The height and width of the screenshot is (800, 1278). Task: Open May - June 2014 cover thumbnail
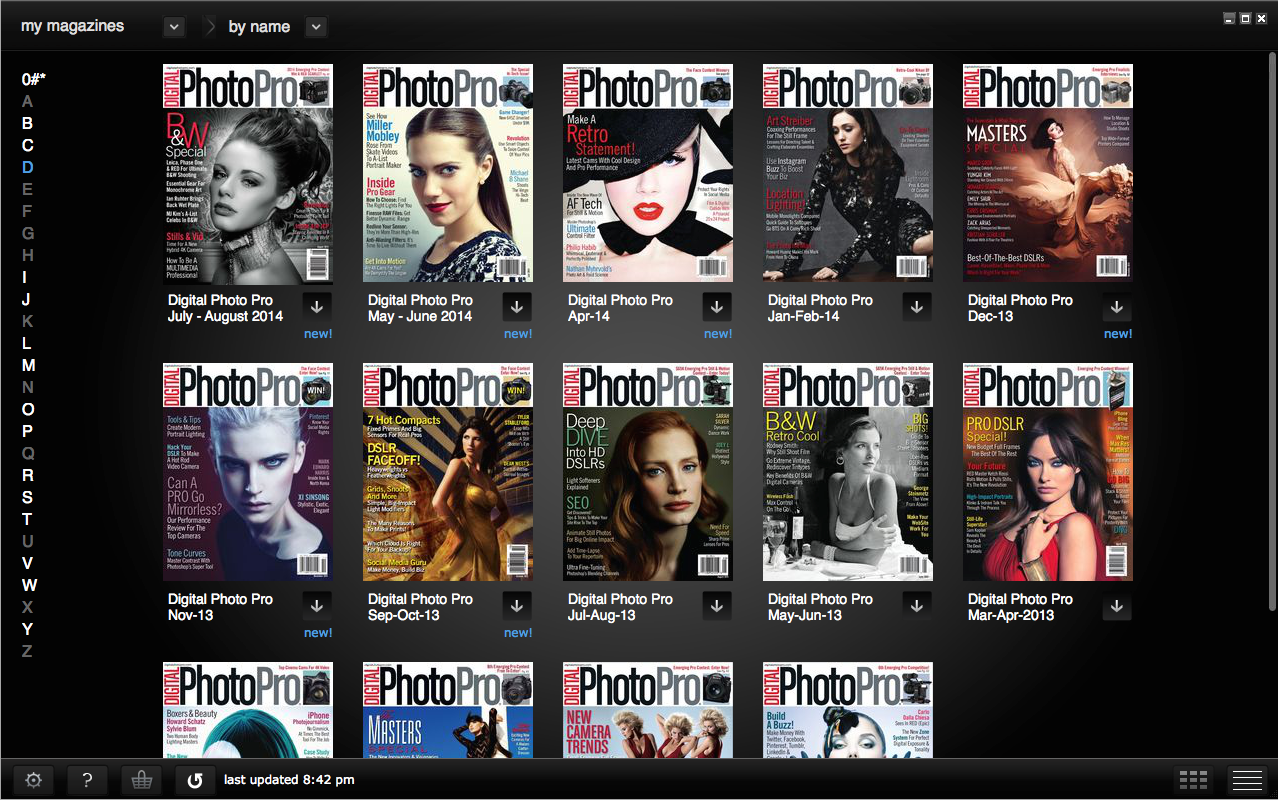(x=448, y=173)
